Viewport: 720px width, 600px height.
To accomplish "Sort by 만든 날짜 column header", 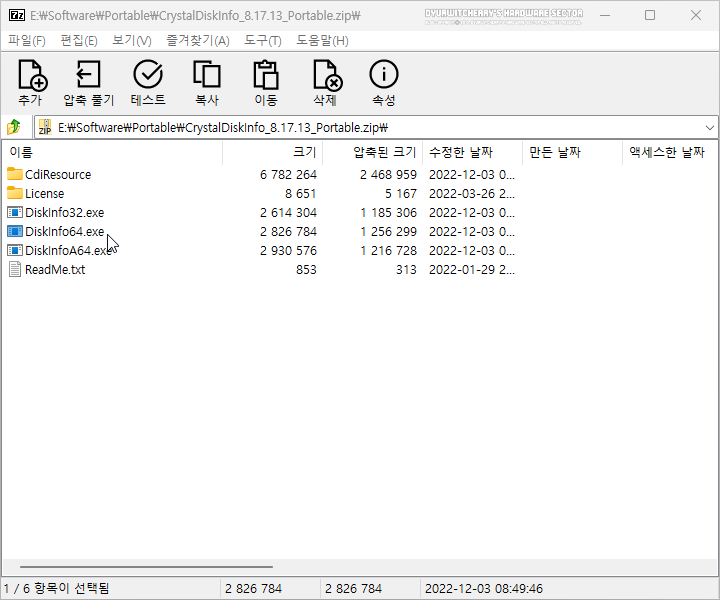I will coord(573,152).
